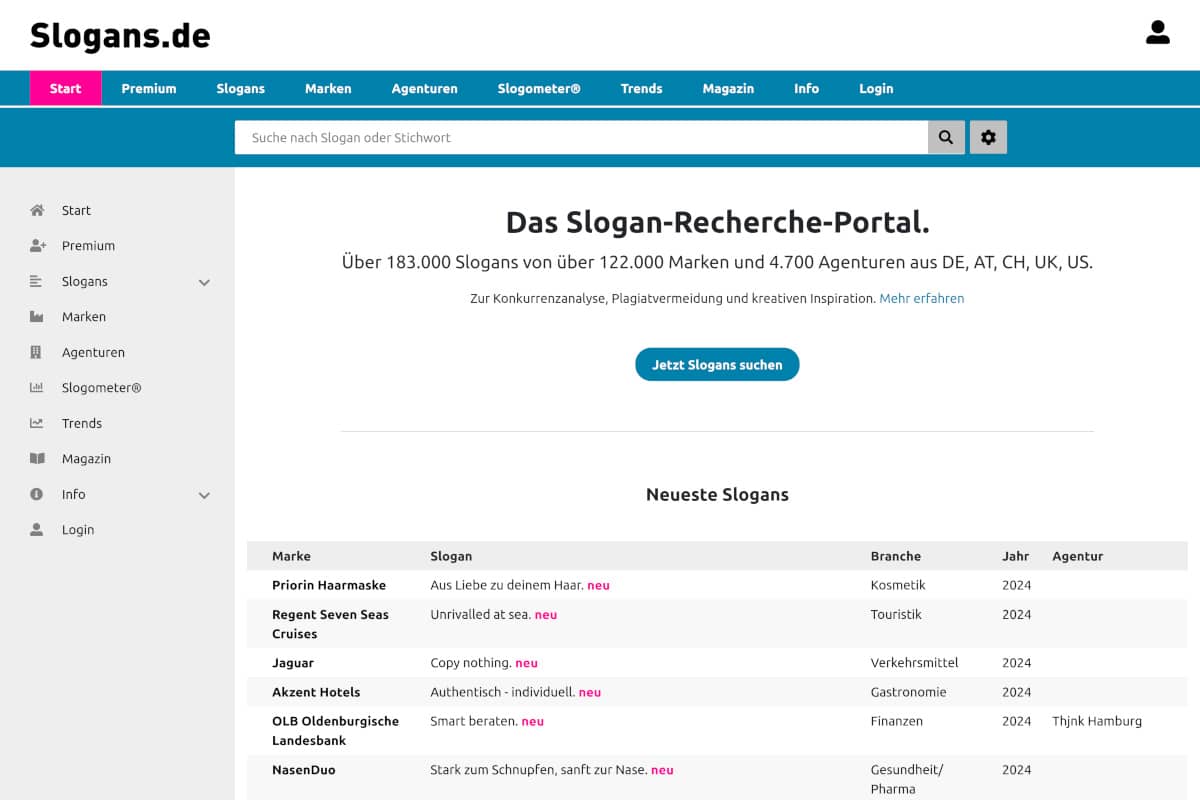Screen dimensions: 1200x800
Task: Click the Marke column header
Action: pyautogui.click(x=291, y=556)
